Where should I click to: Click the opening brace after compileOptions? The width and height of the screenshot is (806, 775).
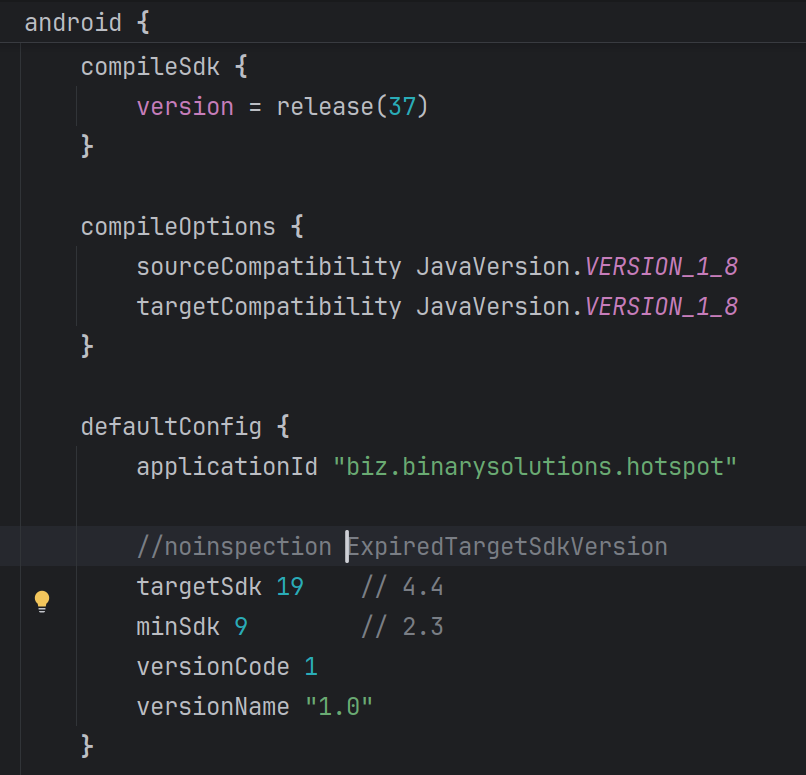(x=297, y=227)
